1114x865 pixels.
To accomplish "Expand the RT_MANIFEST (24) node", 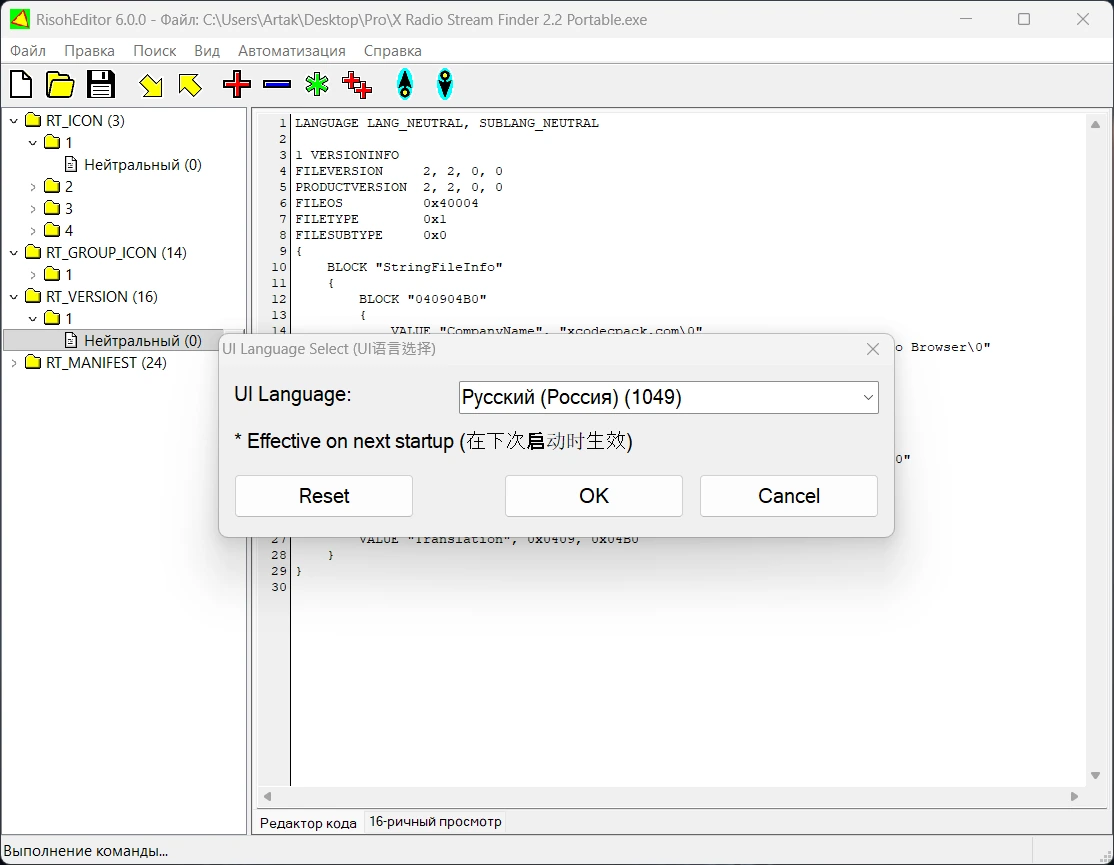I will point(13,363).
